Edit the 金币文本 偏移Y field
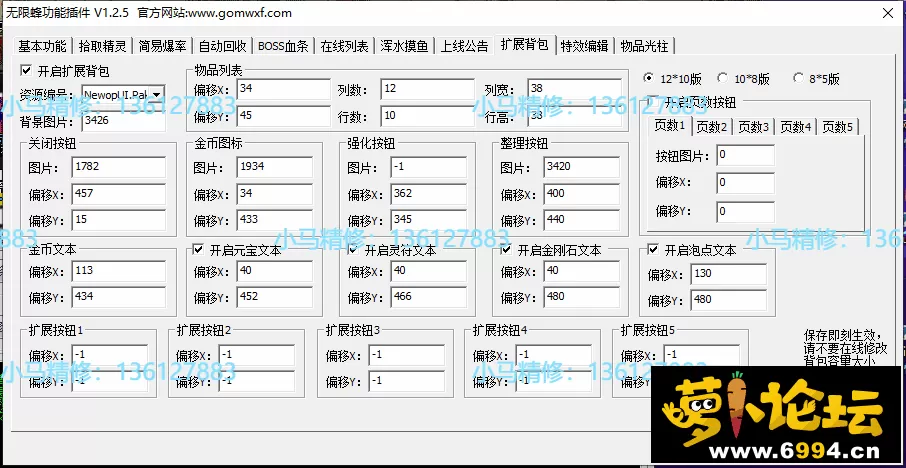906x468 pixels. [x=119, y=298]
